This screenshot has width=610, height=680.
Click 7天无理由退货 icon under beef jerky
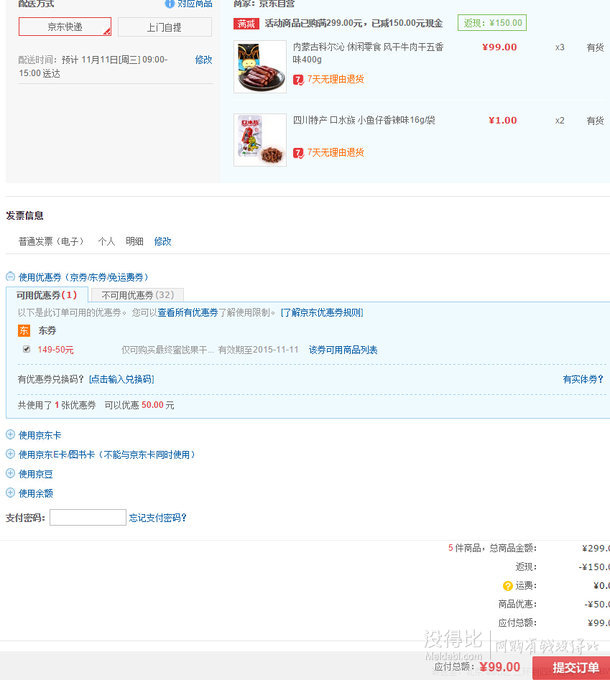point(298,80)
